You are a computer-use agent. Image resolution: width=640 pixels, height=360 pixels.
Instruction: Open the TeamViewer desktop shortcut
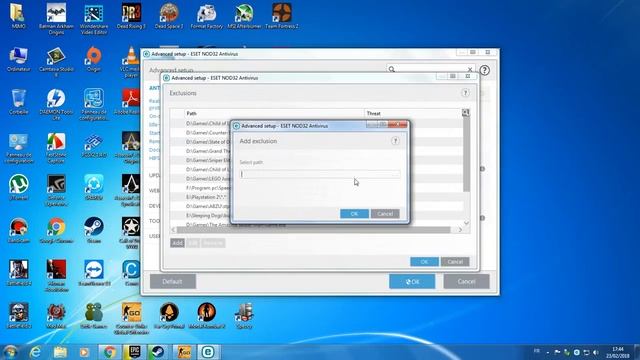pos(93,273)
